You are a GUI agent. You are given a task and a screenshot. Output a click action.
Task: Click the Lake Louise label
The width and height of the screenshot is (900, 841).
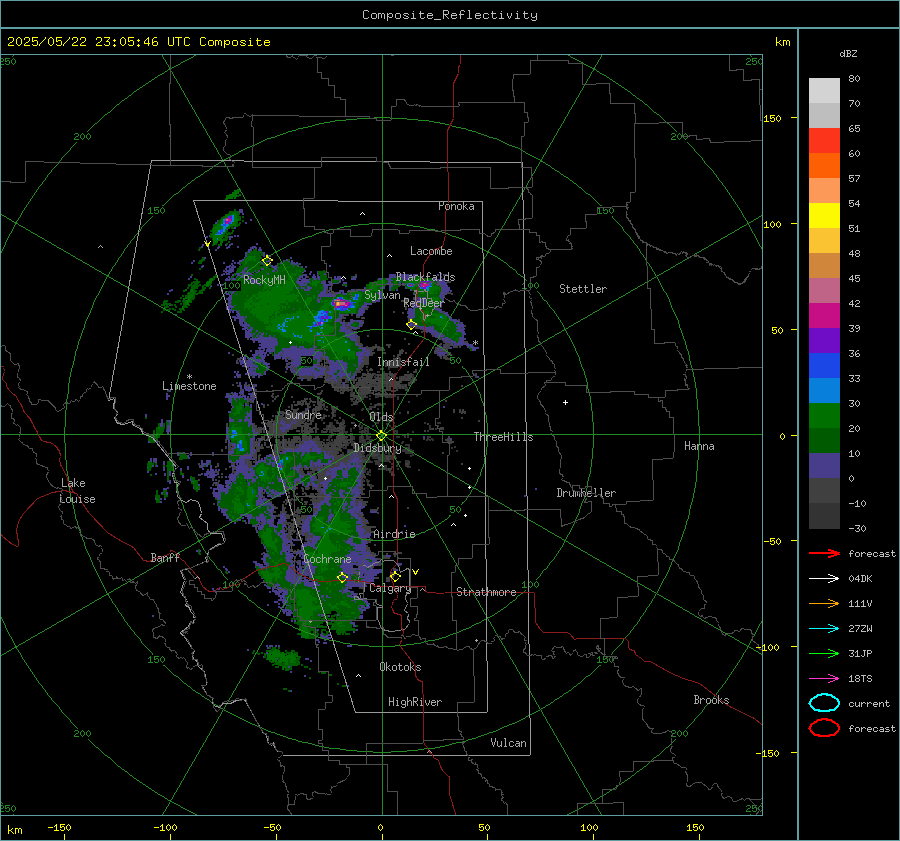point(77,491)
